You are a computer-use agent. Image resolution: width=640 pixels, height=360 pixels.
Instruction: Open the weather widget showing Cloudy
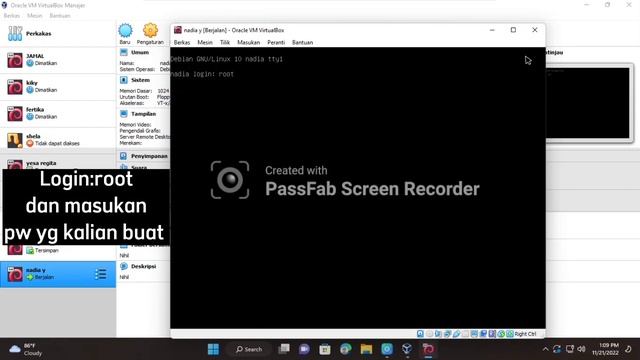pyautogui.click(x=26, y=349)
